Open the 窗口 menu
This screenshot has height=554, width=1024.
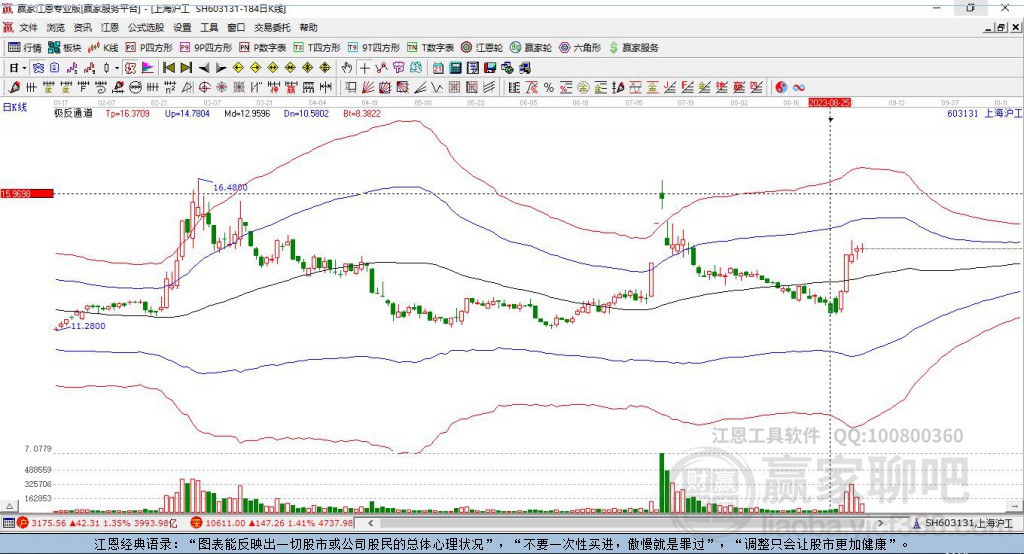pyautogui.click(x=236, y=27)
